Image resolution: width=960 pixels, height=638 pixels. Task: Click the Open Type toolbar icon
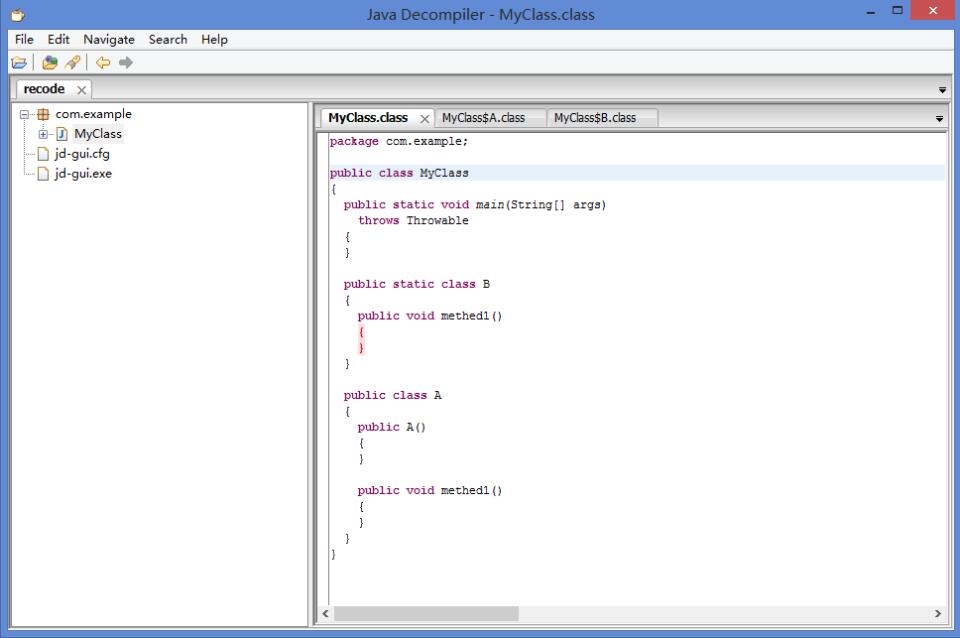(x=49, y=63)
